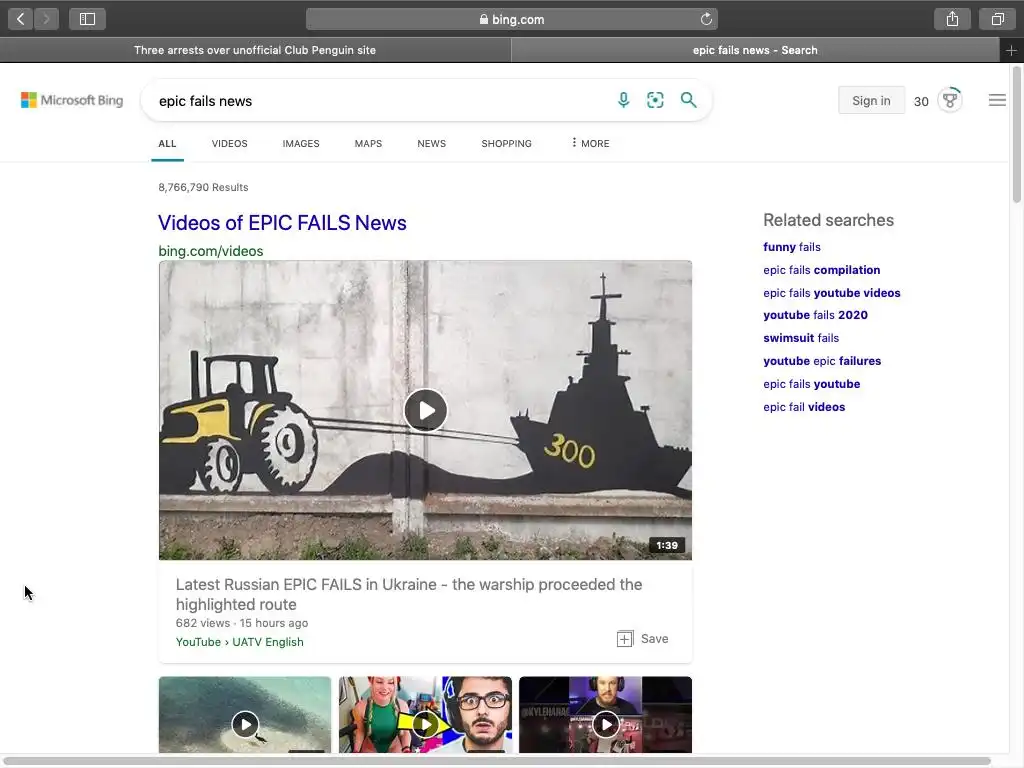
Task: Select the epic fails news Search tab
Action: (755, 50)
